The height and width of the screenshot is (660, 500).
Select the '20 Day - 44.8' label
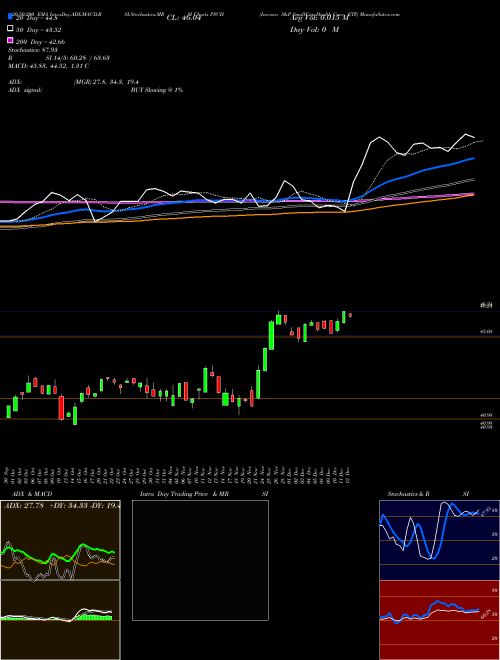tap(38, 17)
